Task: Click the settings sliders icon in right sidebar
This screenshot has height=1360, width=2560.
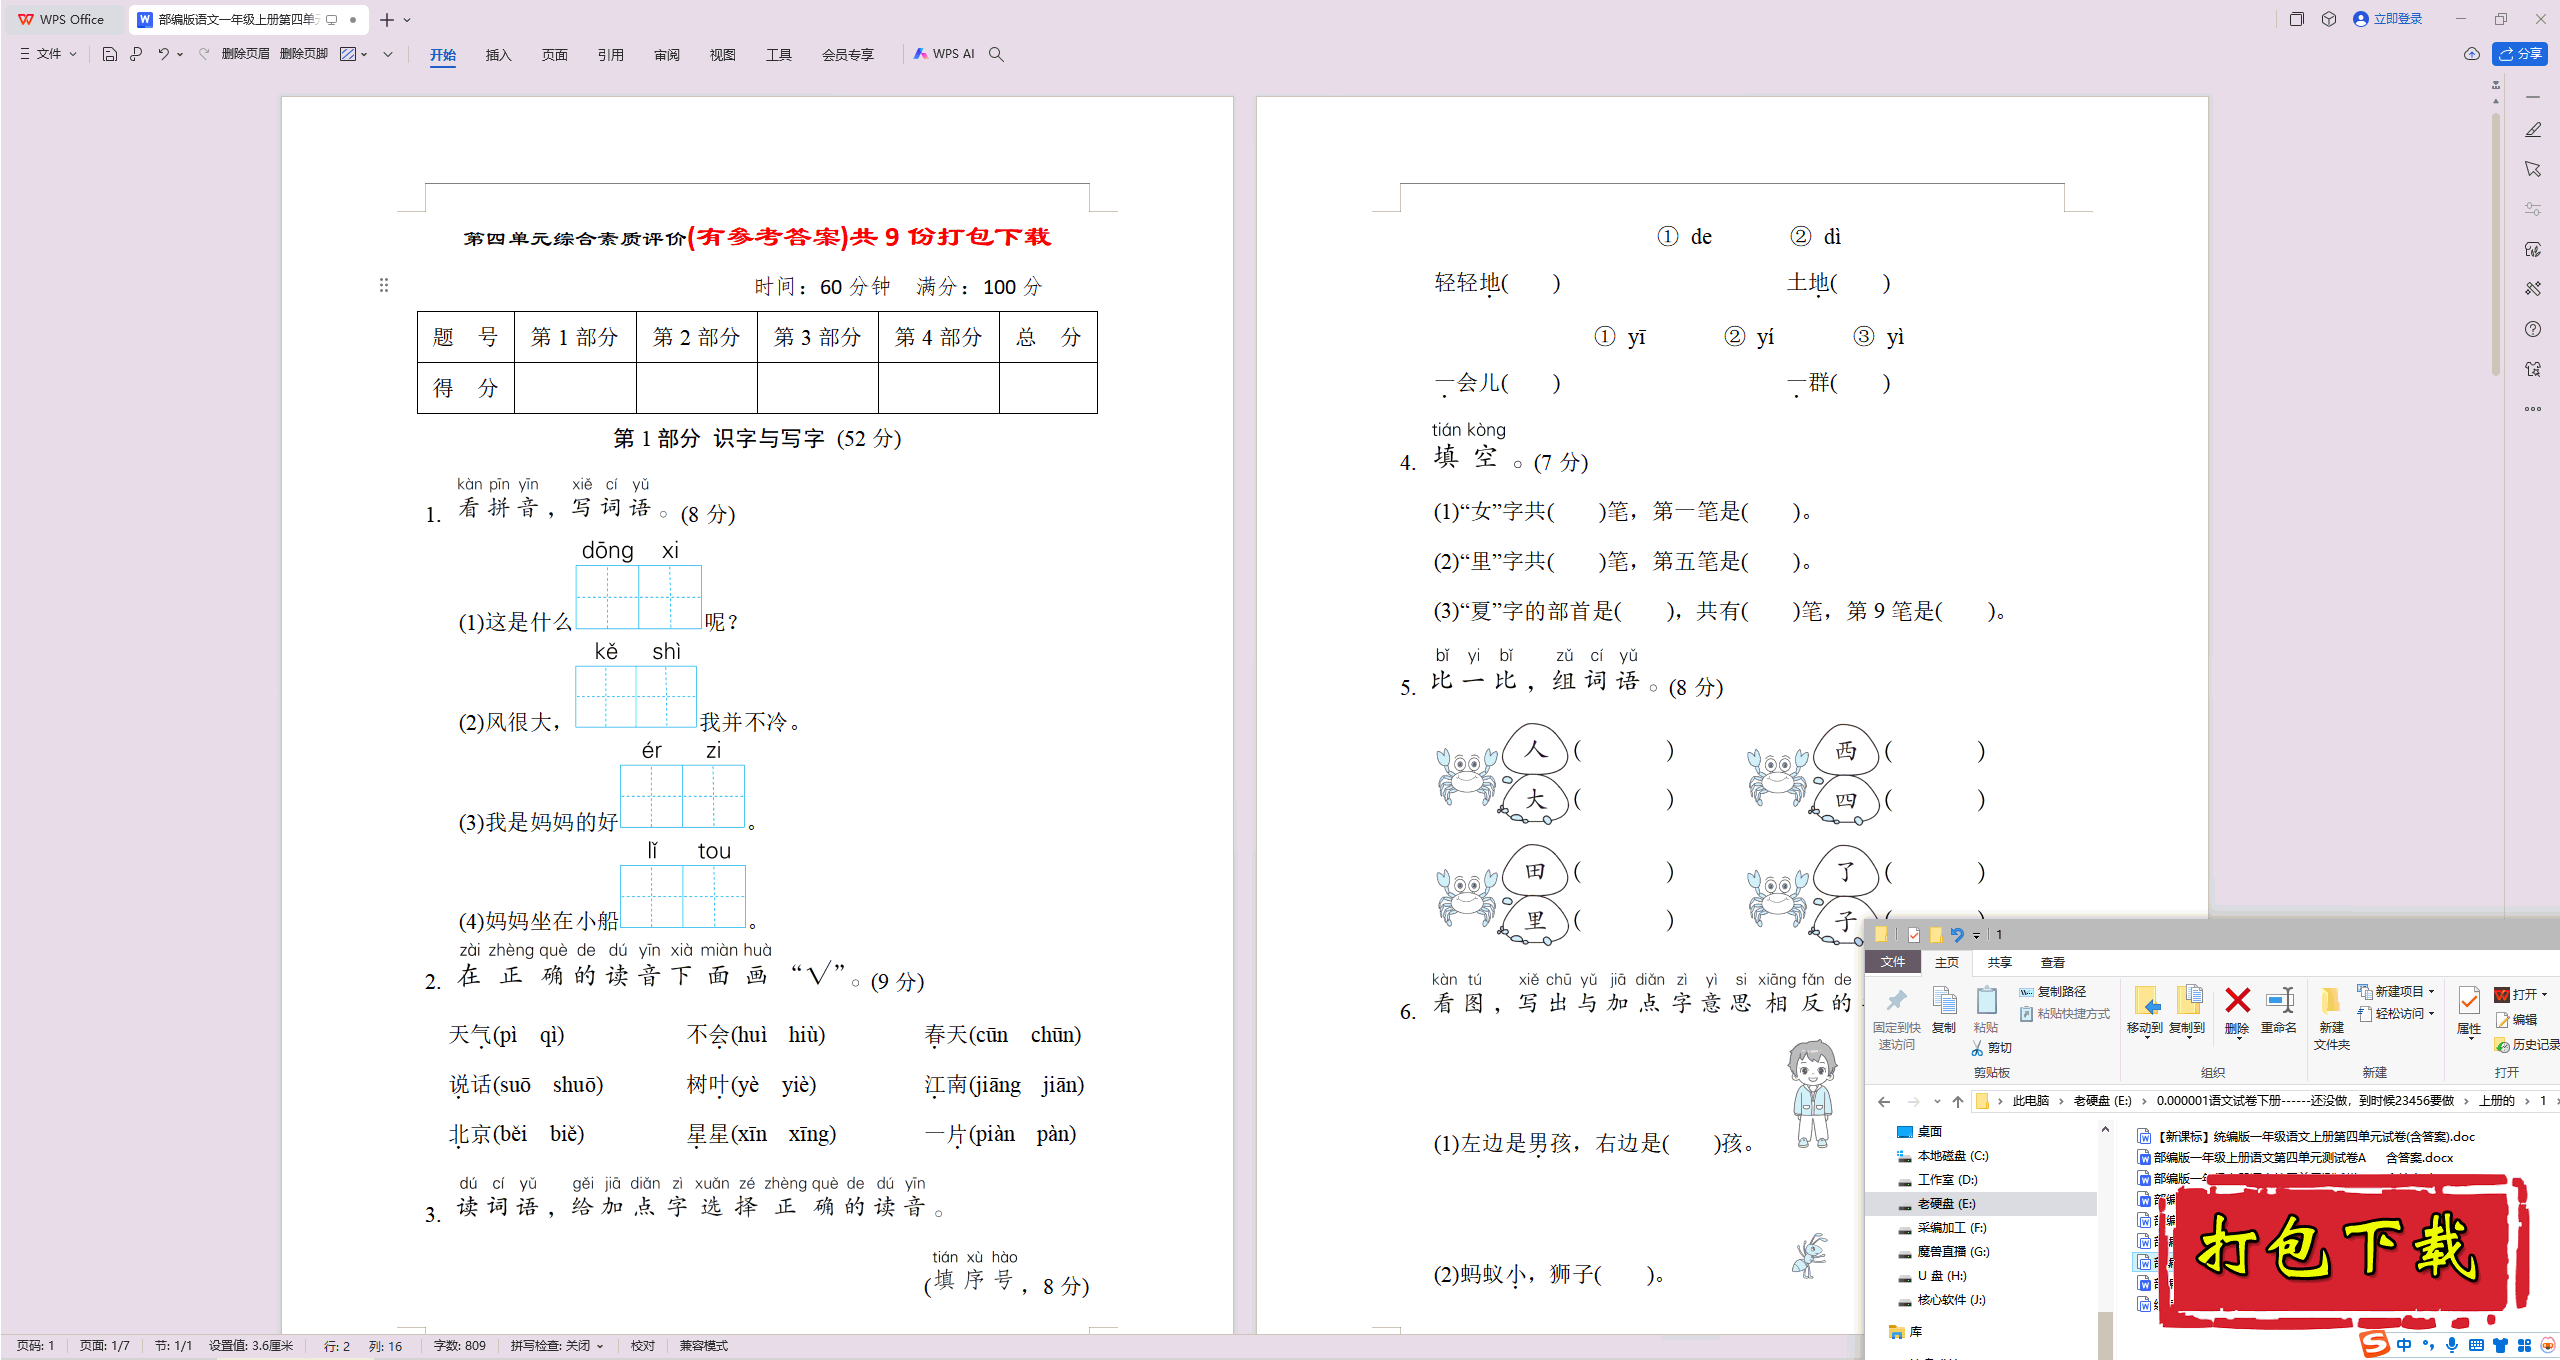Action: 2533,209
